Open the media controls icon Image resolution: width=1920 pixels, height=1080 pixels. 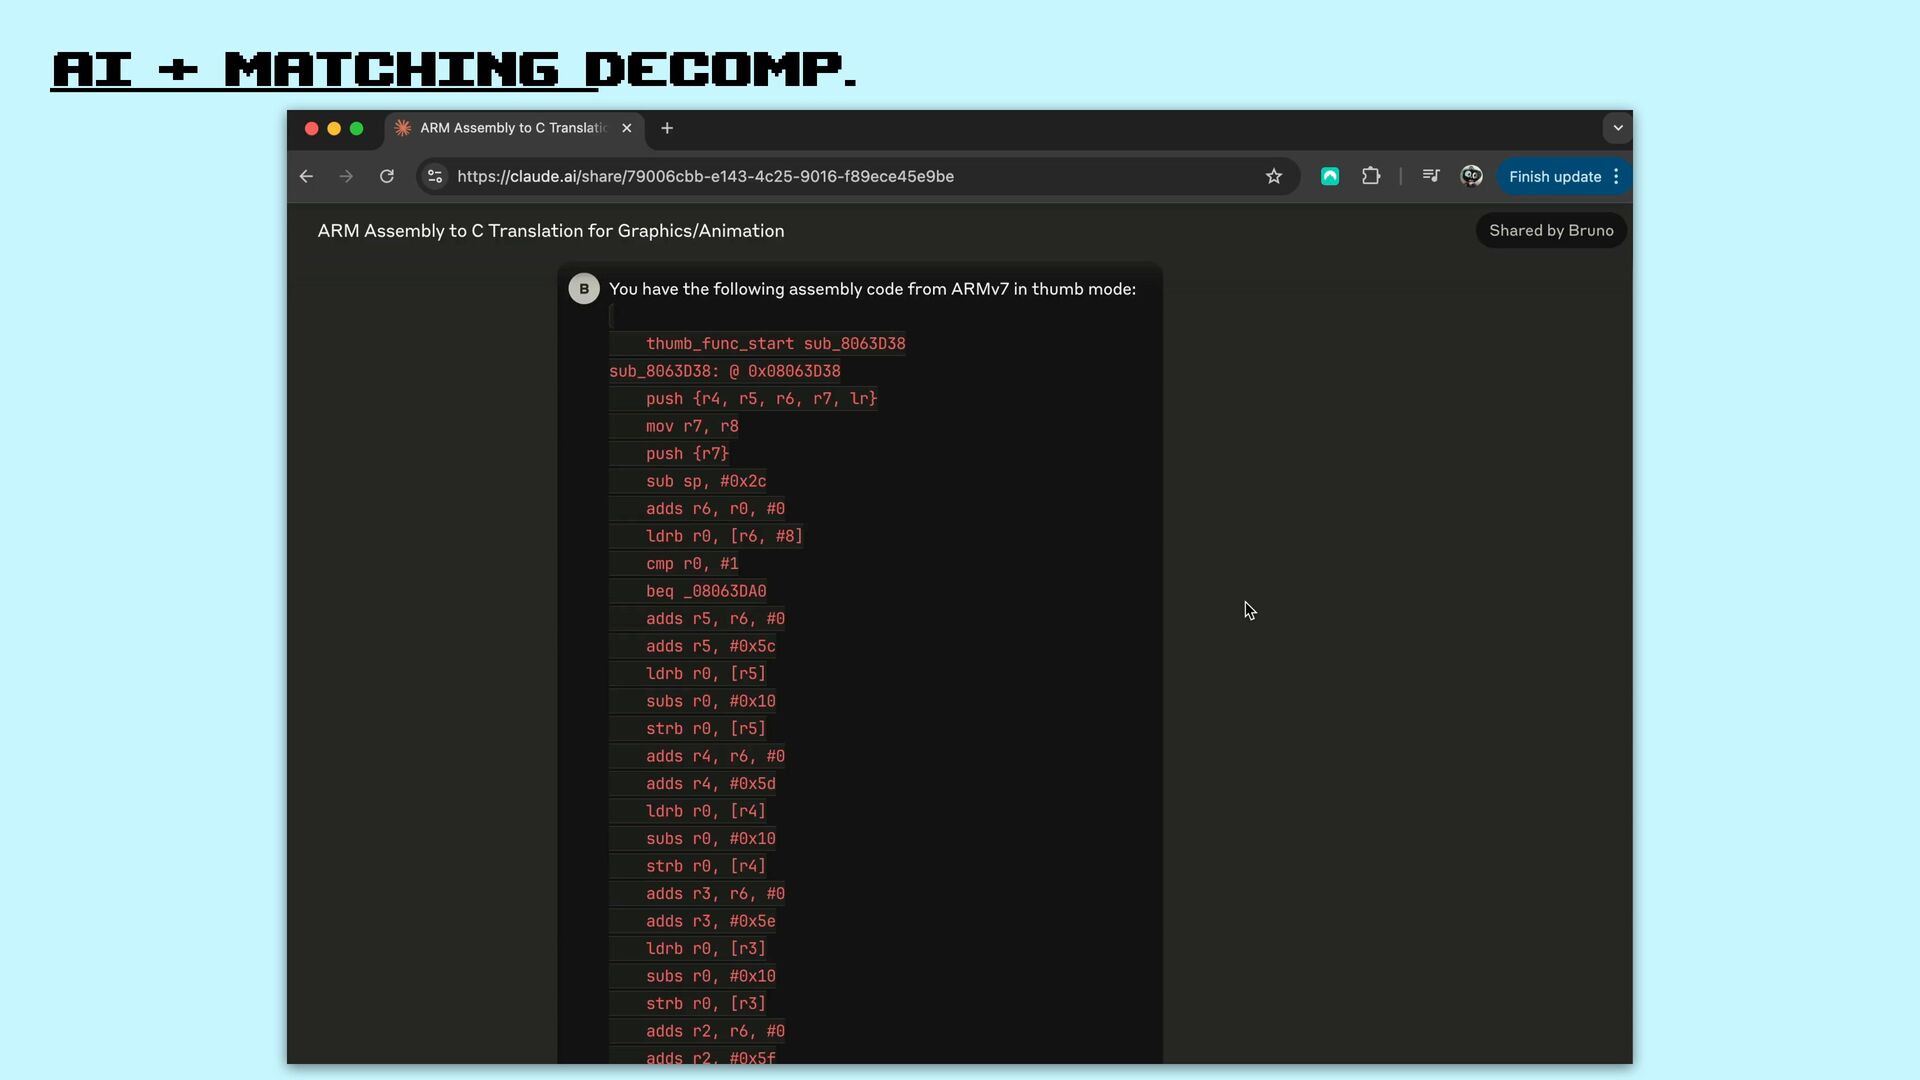tap(1431, 177)
